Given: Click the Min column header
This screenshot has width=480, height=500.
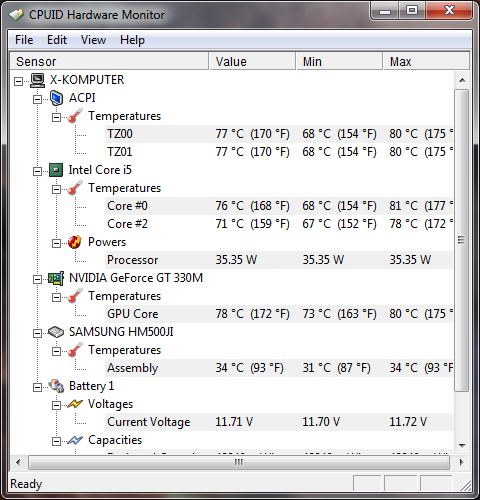Looking at the screenshot, I should [339, 61].
